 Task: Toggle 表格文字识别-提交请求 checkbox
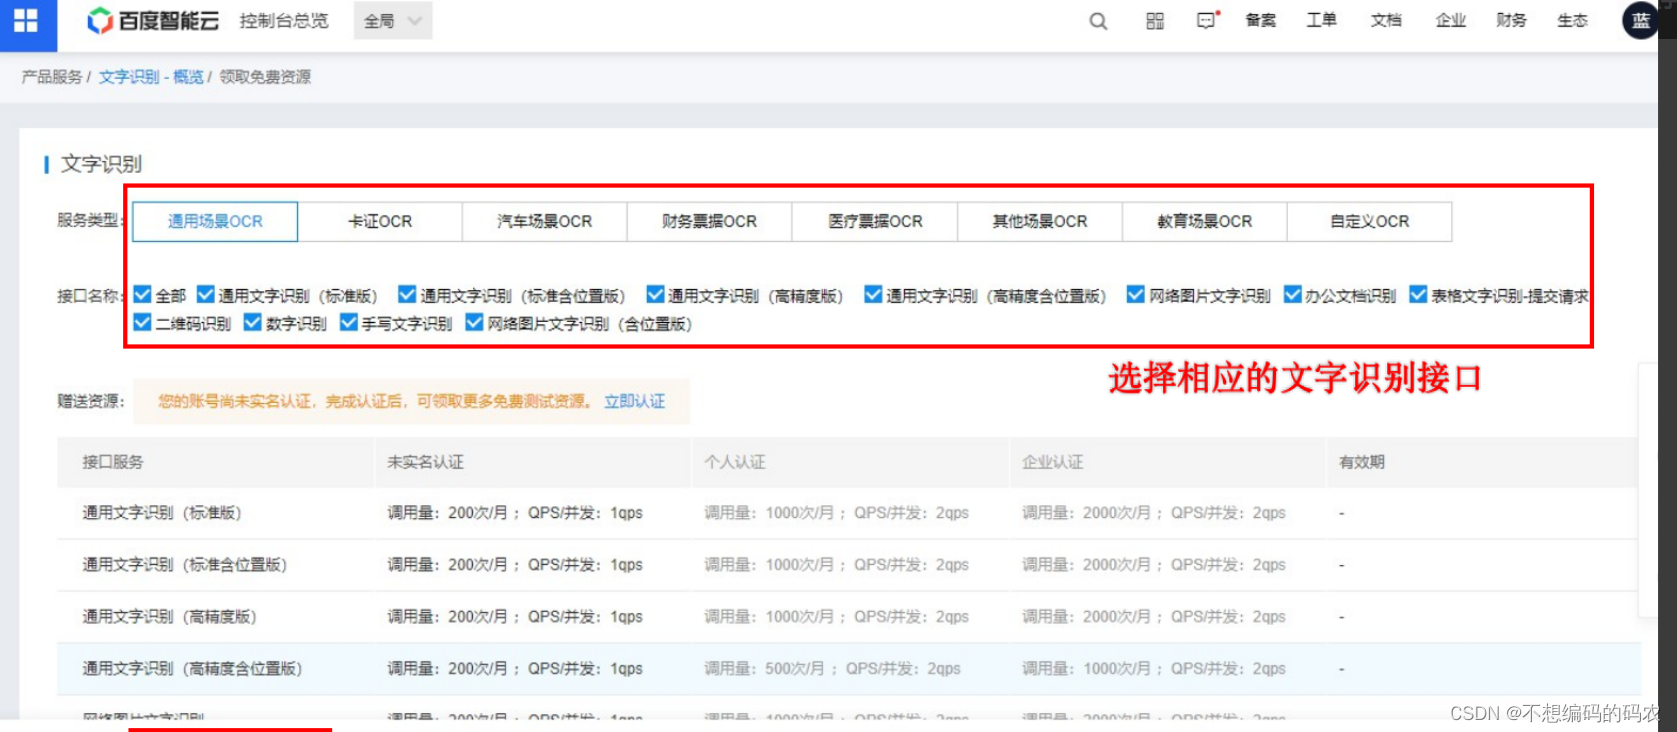click(1418, 295)
